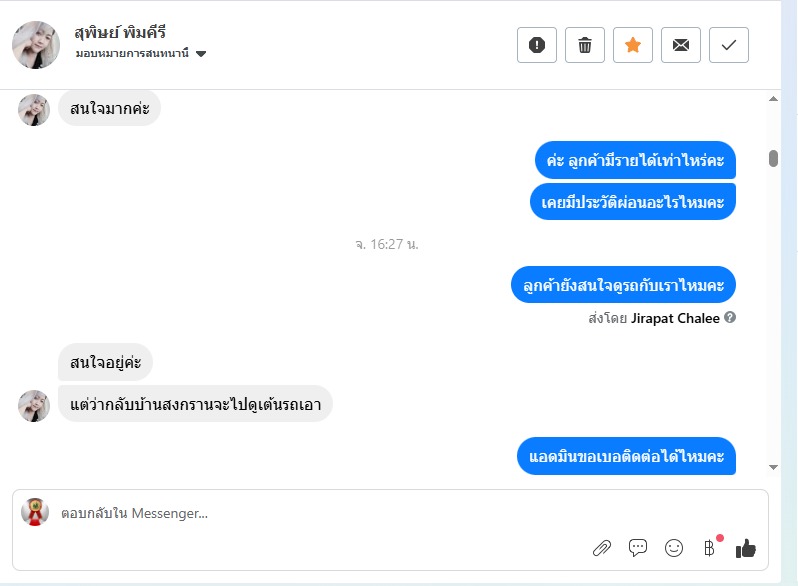Mark conversation done with checkmark button

click(x=729, y=45)
